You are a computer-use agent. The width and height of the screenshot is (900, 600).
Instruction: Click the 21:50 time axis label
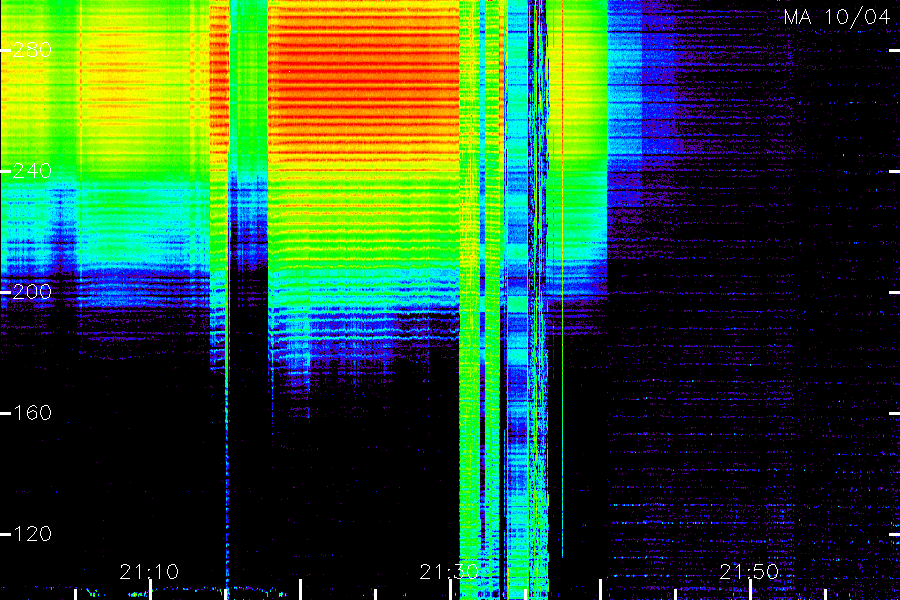pyautogui.click(x=750, y=572)
